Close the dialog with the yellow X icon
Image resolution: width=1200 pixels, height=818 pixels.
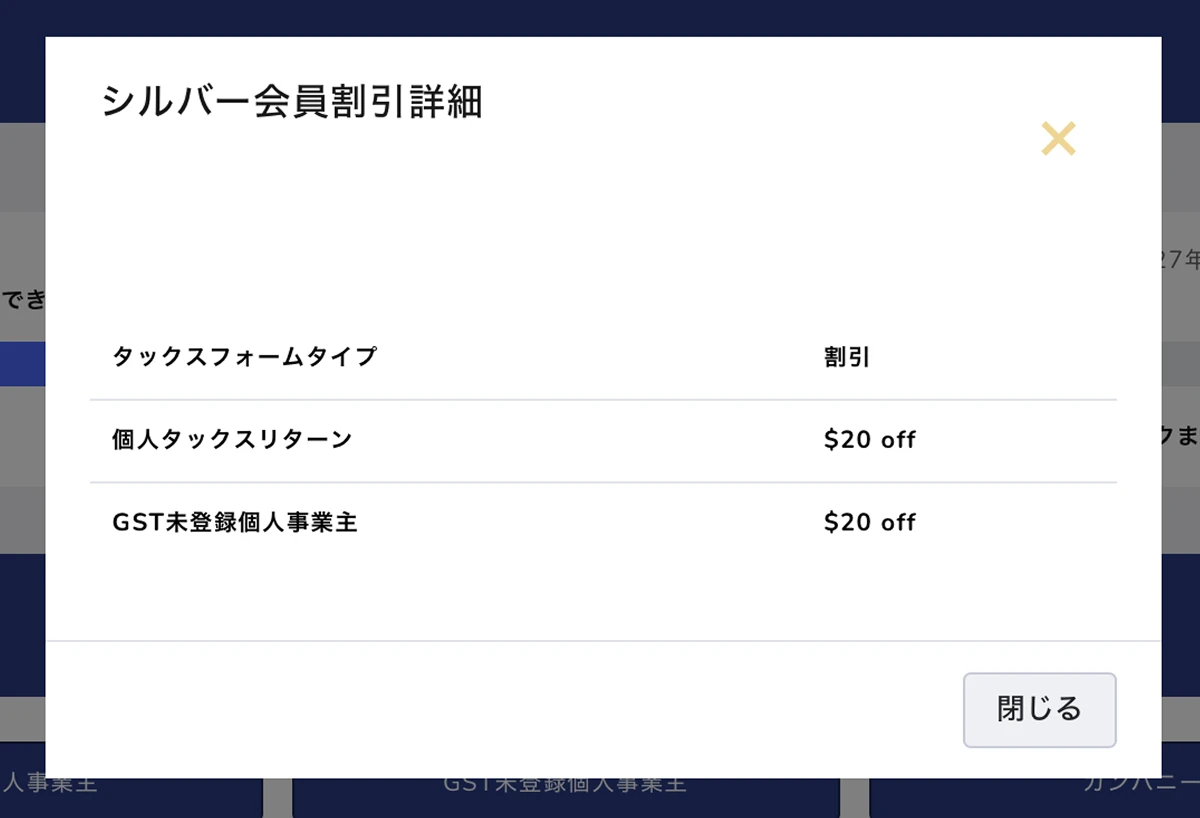[x=1058, y=139]
